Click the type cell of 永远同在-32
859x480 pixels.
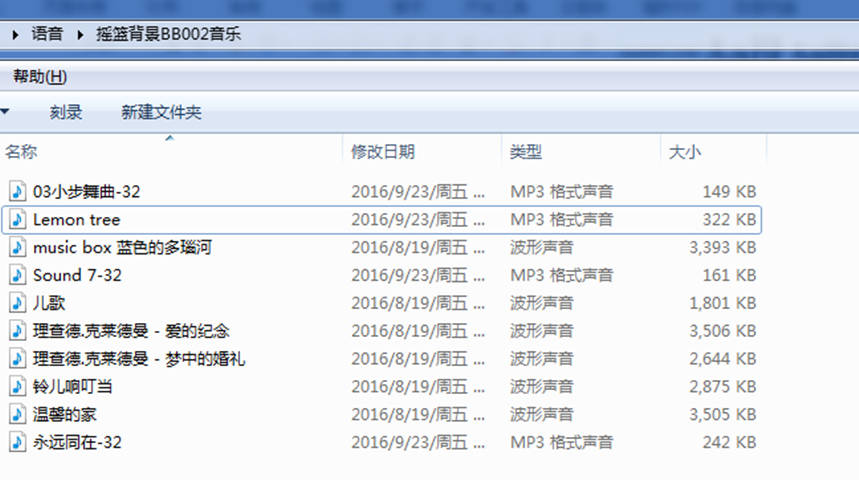(x=562, y=442)
